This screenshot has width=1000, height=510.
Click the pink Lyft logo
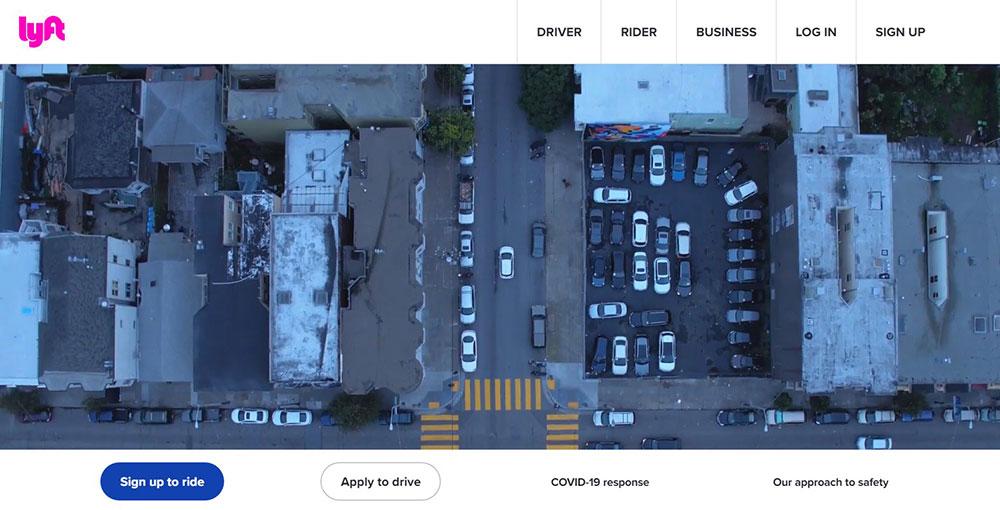pos(41,31)
